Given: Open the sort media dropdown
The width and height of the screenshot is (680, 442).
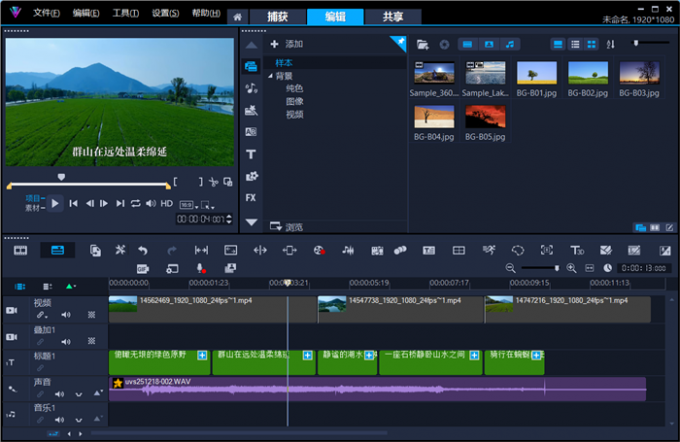Looking at the screenshot, I should pyautogui.click(x=611, y=44).
